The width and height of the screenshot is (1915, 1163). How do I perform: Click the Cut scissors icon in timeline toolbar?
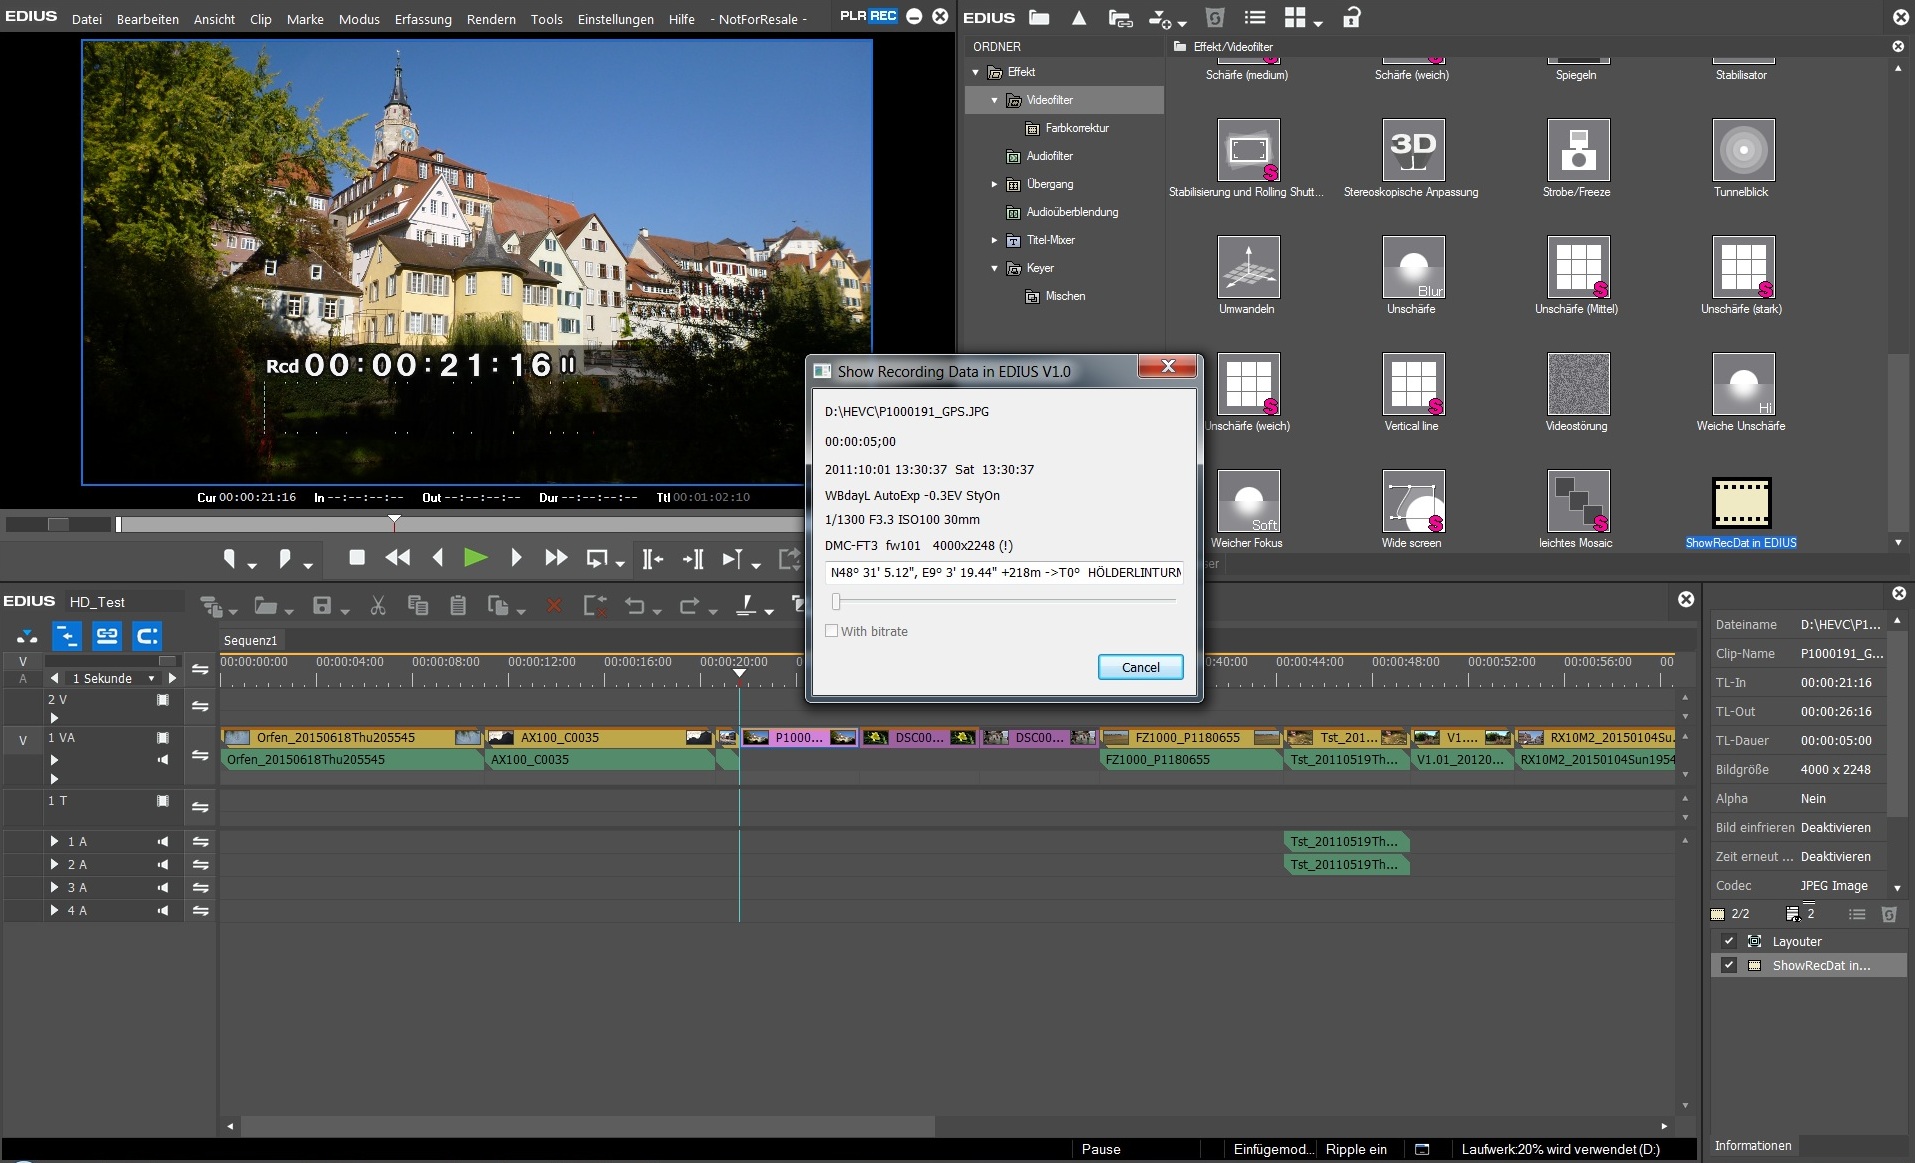pos(377,605)
